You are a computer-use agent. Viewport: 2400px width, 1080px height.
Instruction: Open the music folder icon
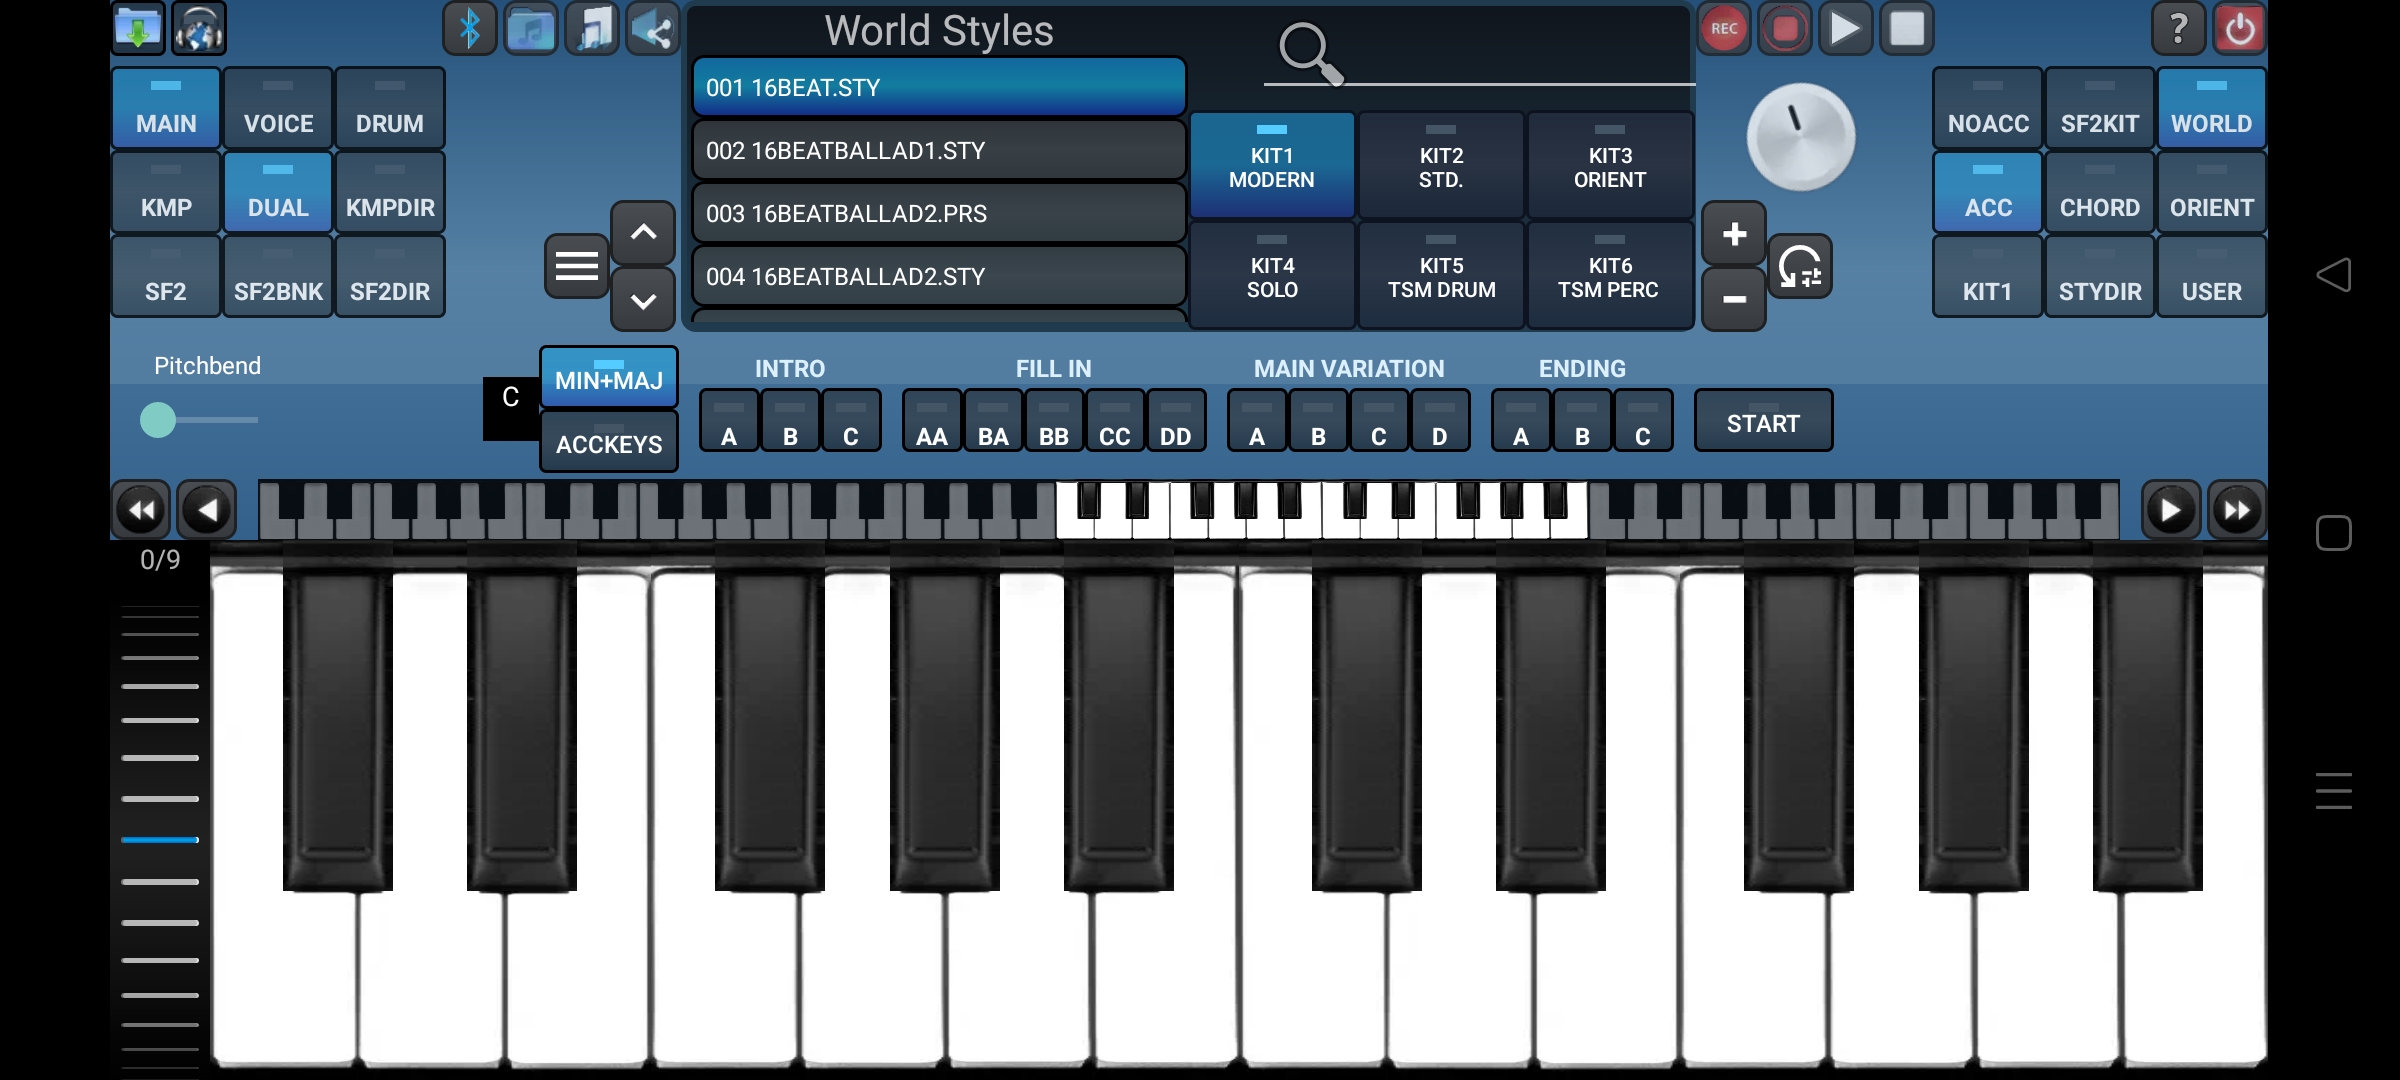click(x=531, y=29)
